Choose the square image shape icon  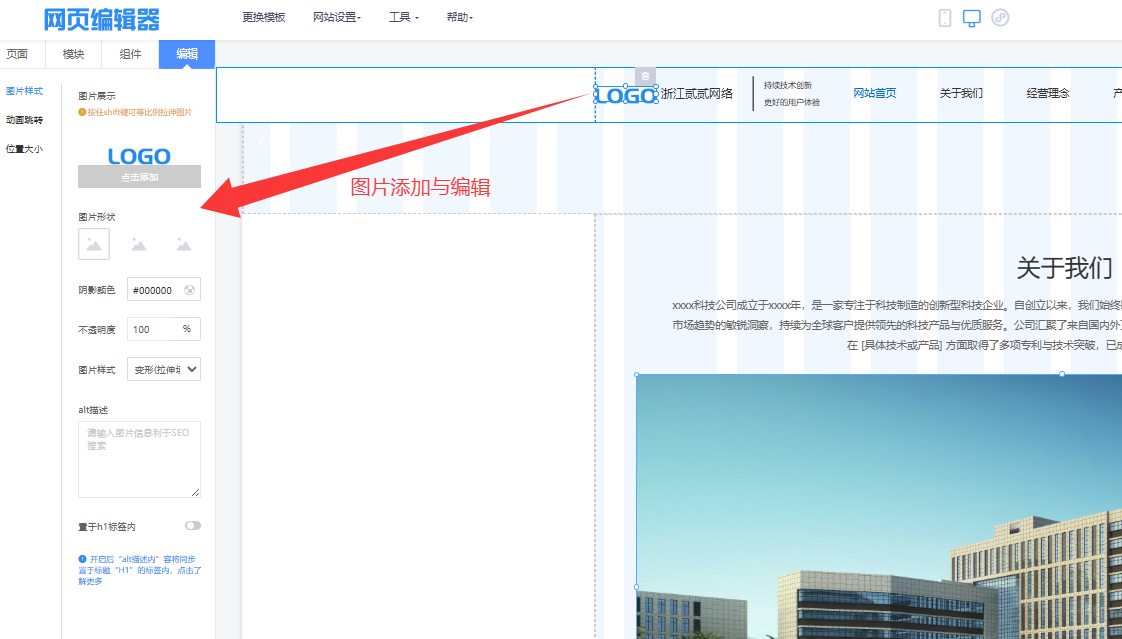[x=94, y=244]
